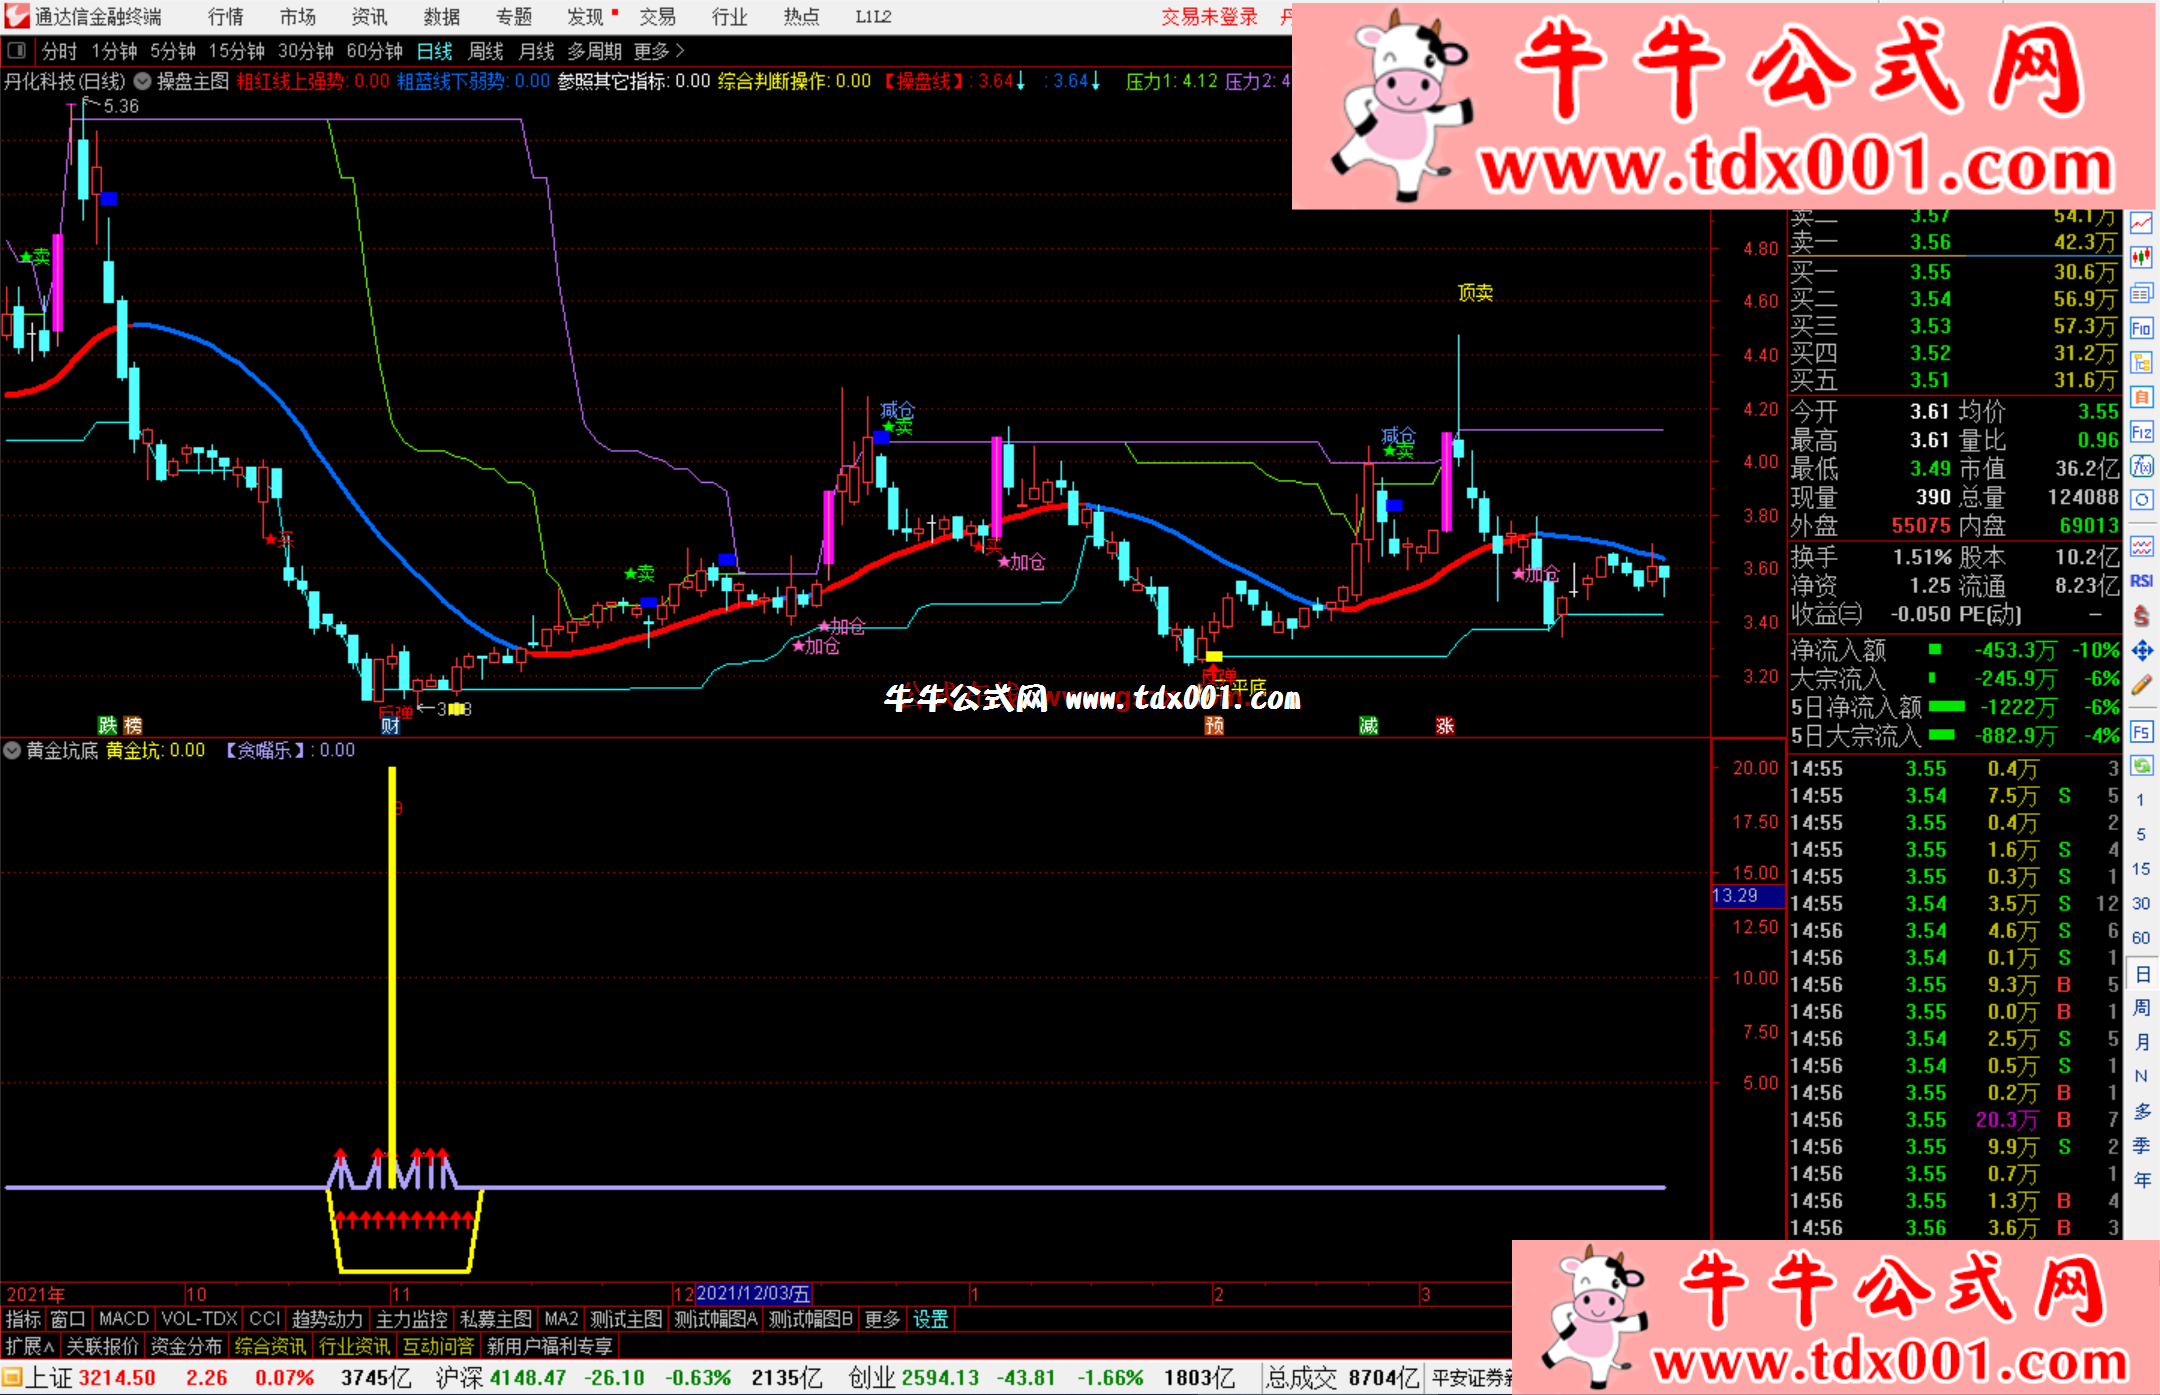Open the 市场 menu
The height and width of the screenshot is (1395, 2160).
pyautogui.click(x=297, y=17)
